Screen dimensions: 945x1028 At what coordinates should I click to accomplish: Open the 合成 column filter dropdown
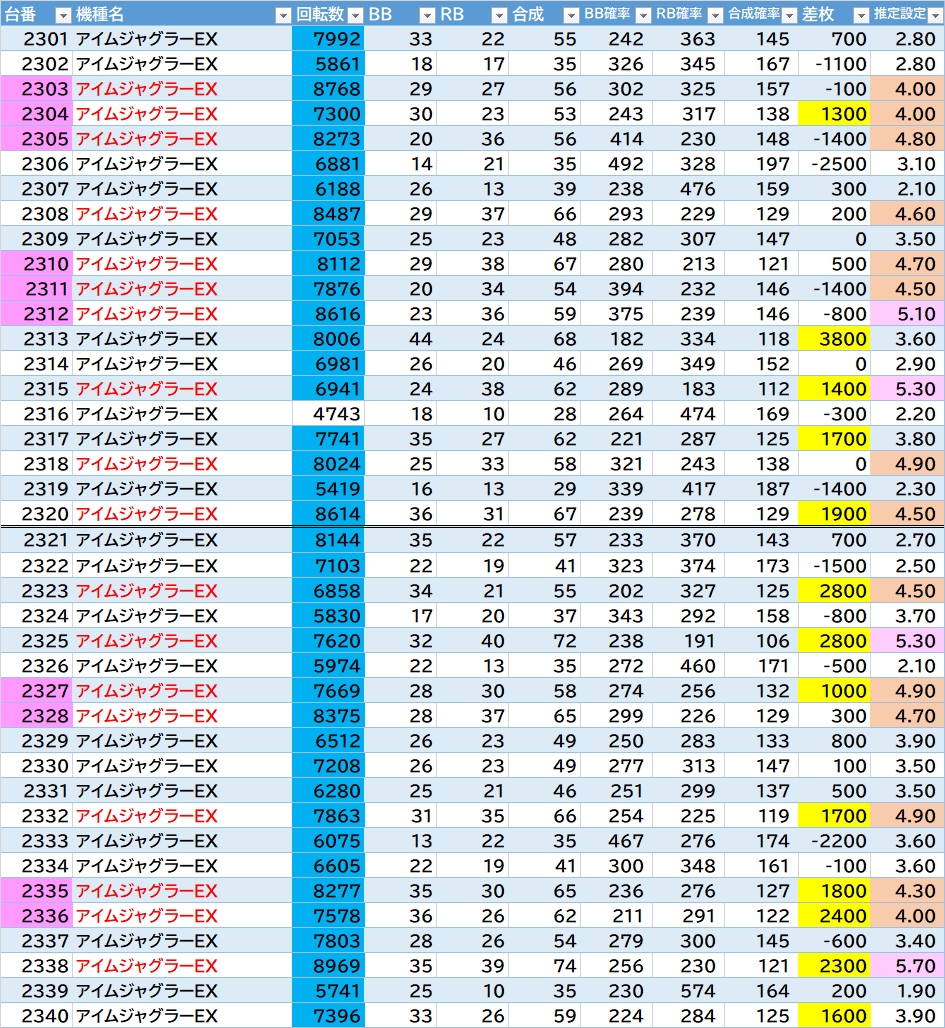coord(571,15)
